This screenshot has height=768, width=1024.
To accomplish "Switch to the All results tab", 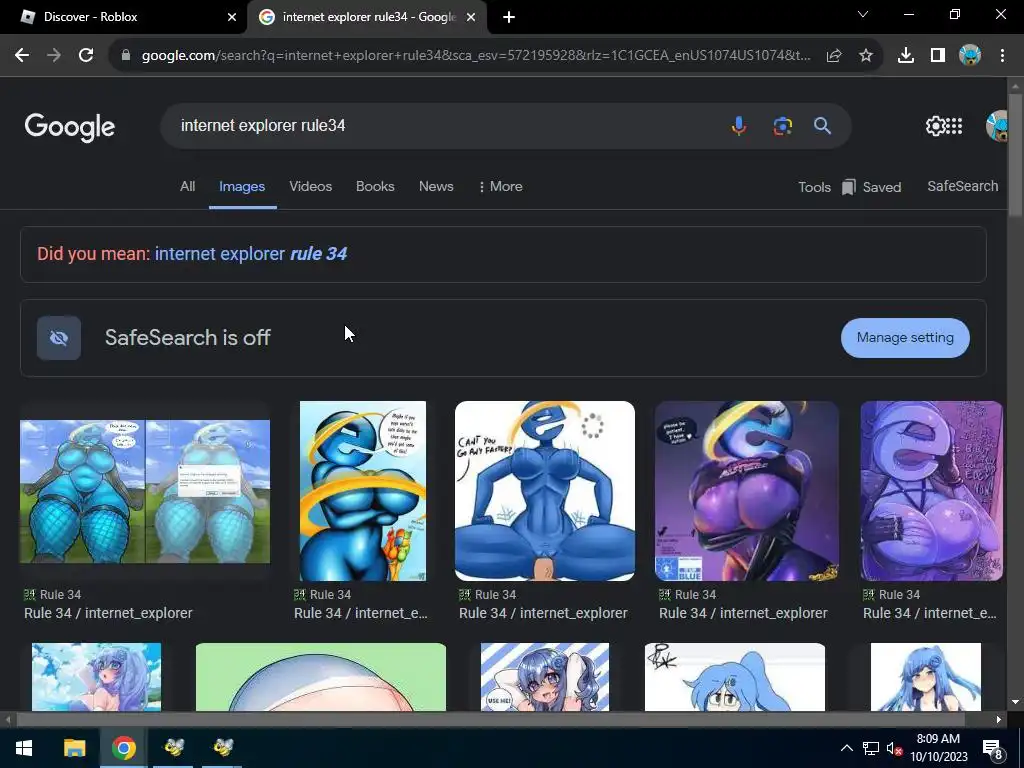I will [x=187, y=187].
